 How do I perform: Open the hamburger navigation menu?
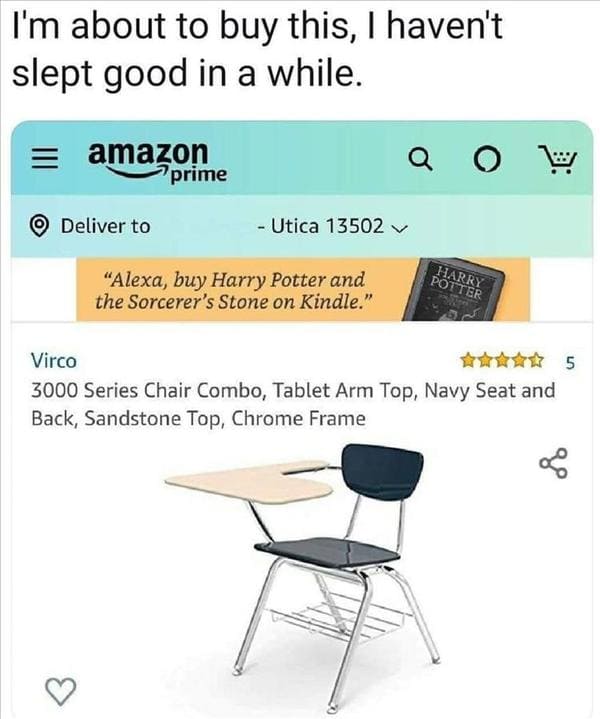click(45, 160)
